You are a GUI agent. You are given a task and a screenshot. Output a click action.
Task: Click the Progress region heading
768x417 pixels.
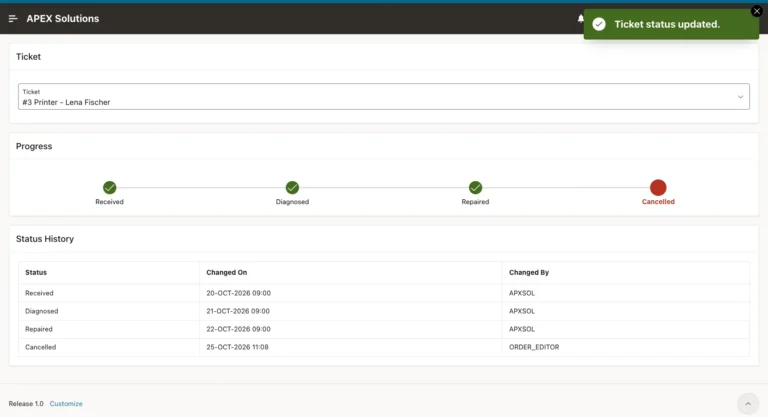point(34,147)
